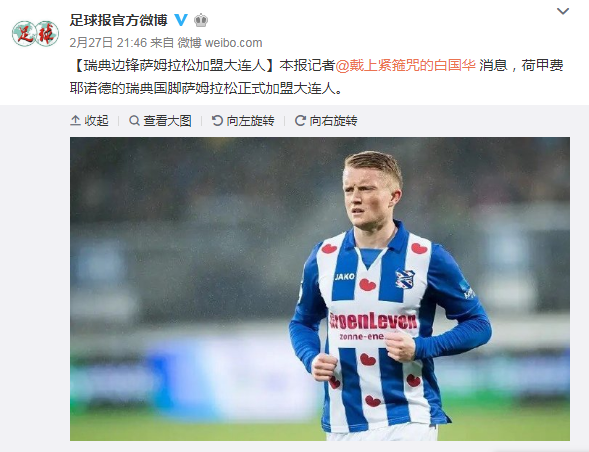Rotate the image right with 向右旋转

(x=326, y=121)
